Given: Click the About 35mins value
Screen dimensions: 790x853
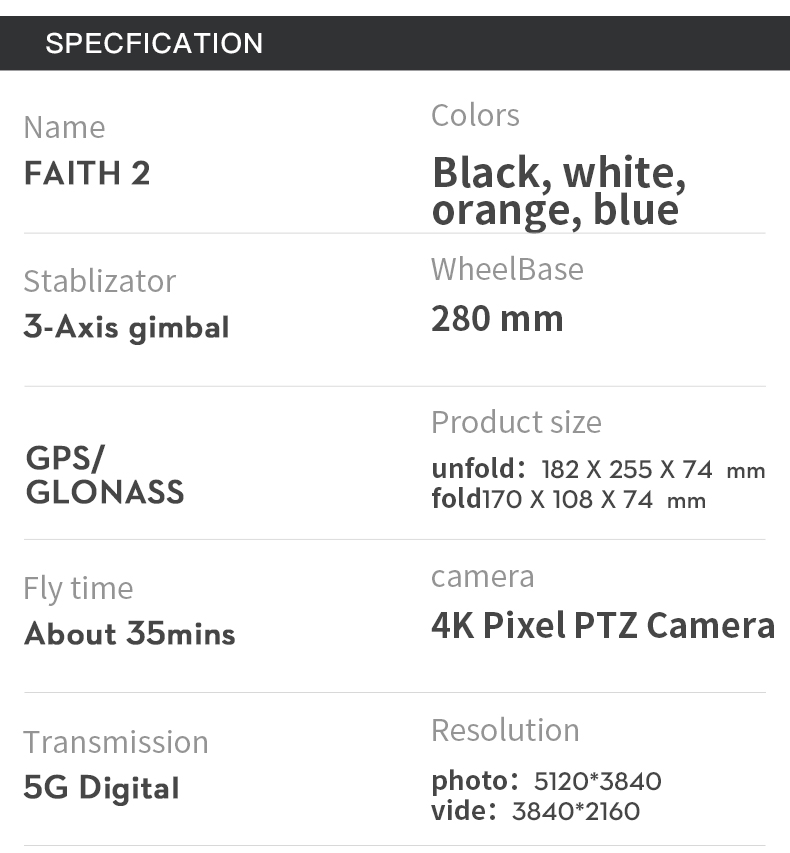Looking at the screenshot, I should click(129, 634).
